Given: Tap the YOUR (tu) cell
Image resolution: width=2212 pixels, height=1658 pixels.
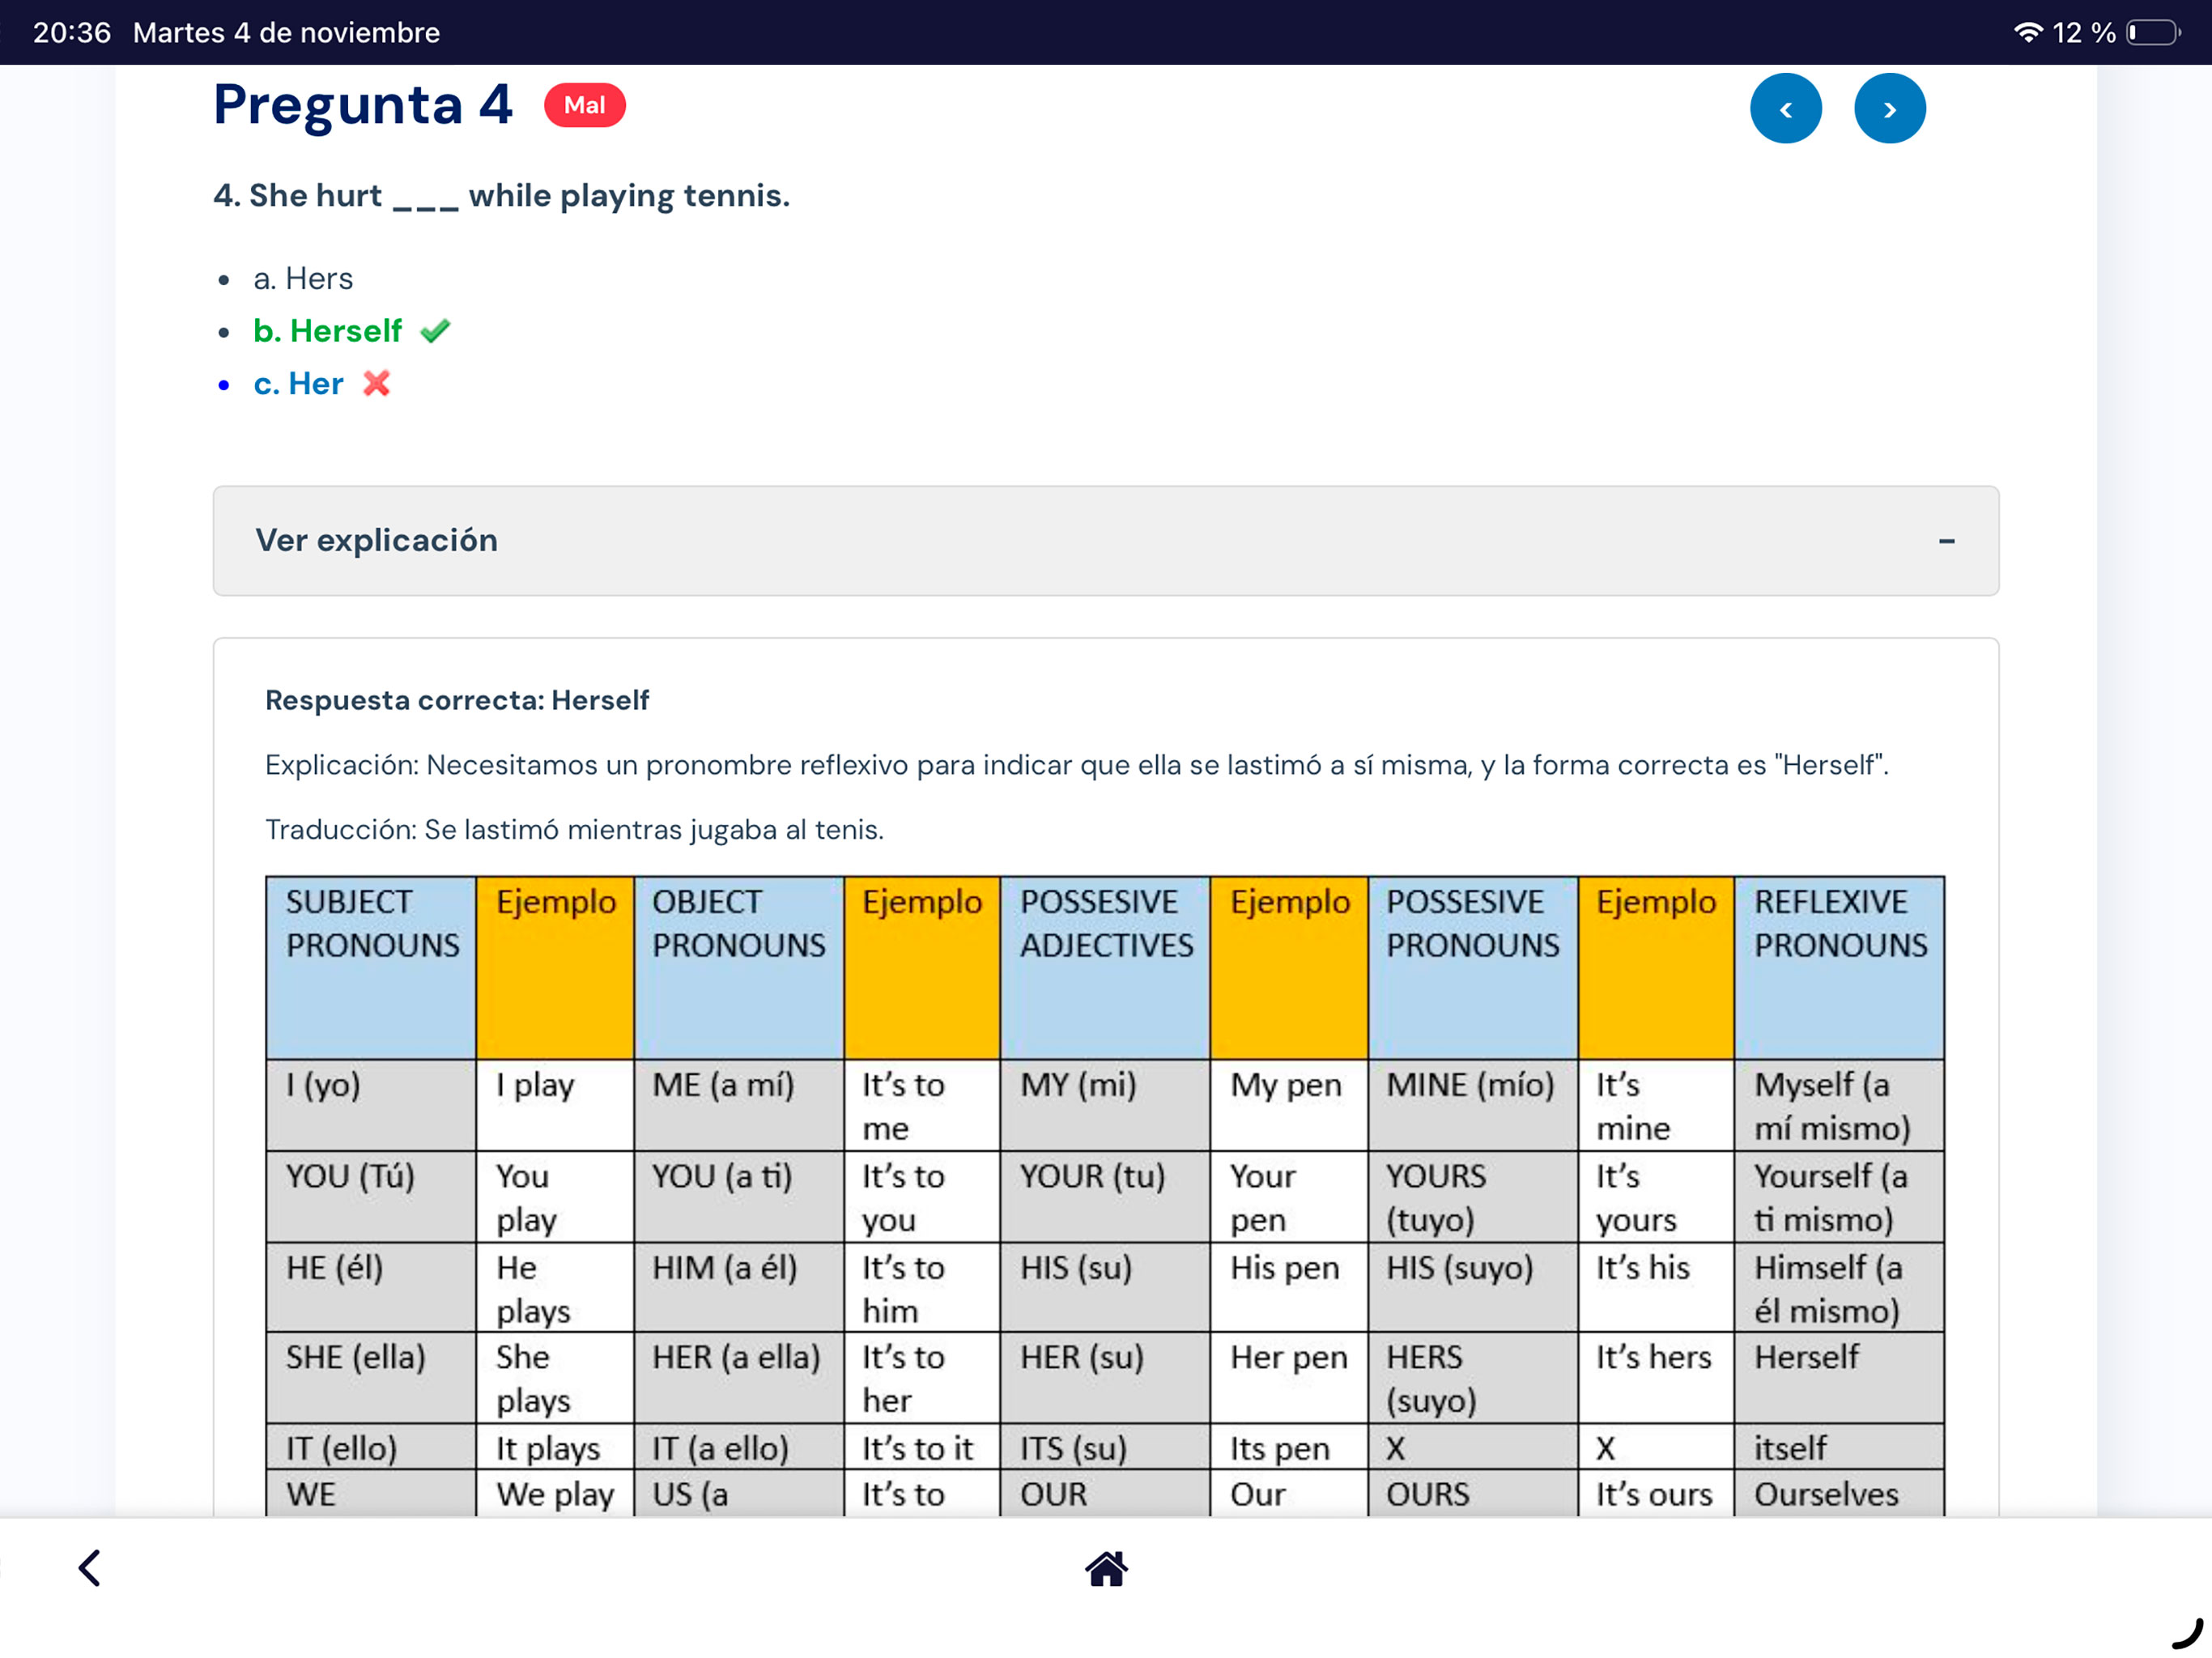Looking at the screenshot, I should click(x=1105, y=1197).
